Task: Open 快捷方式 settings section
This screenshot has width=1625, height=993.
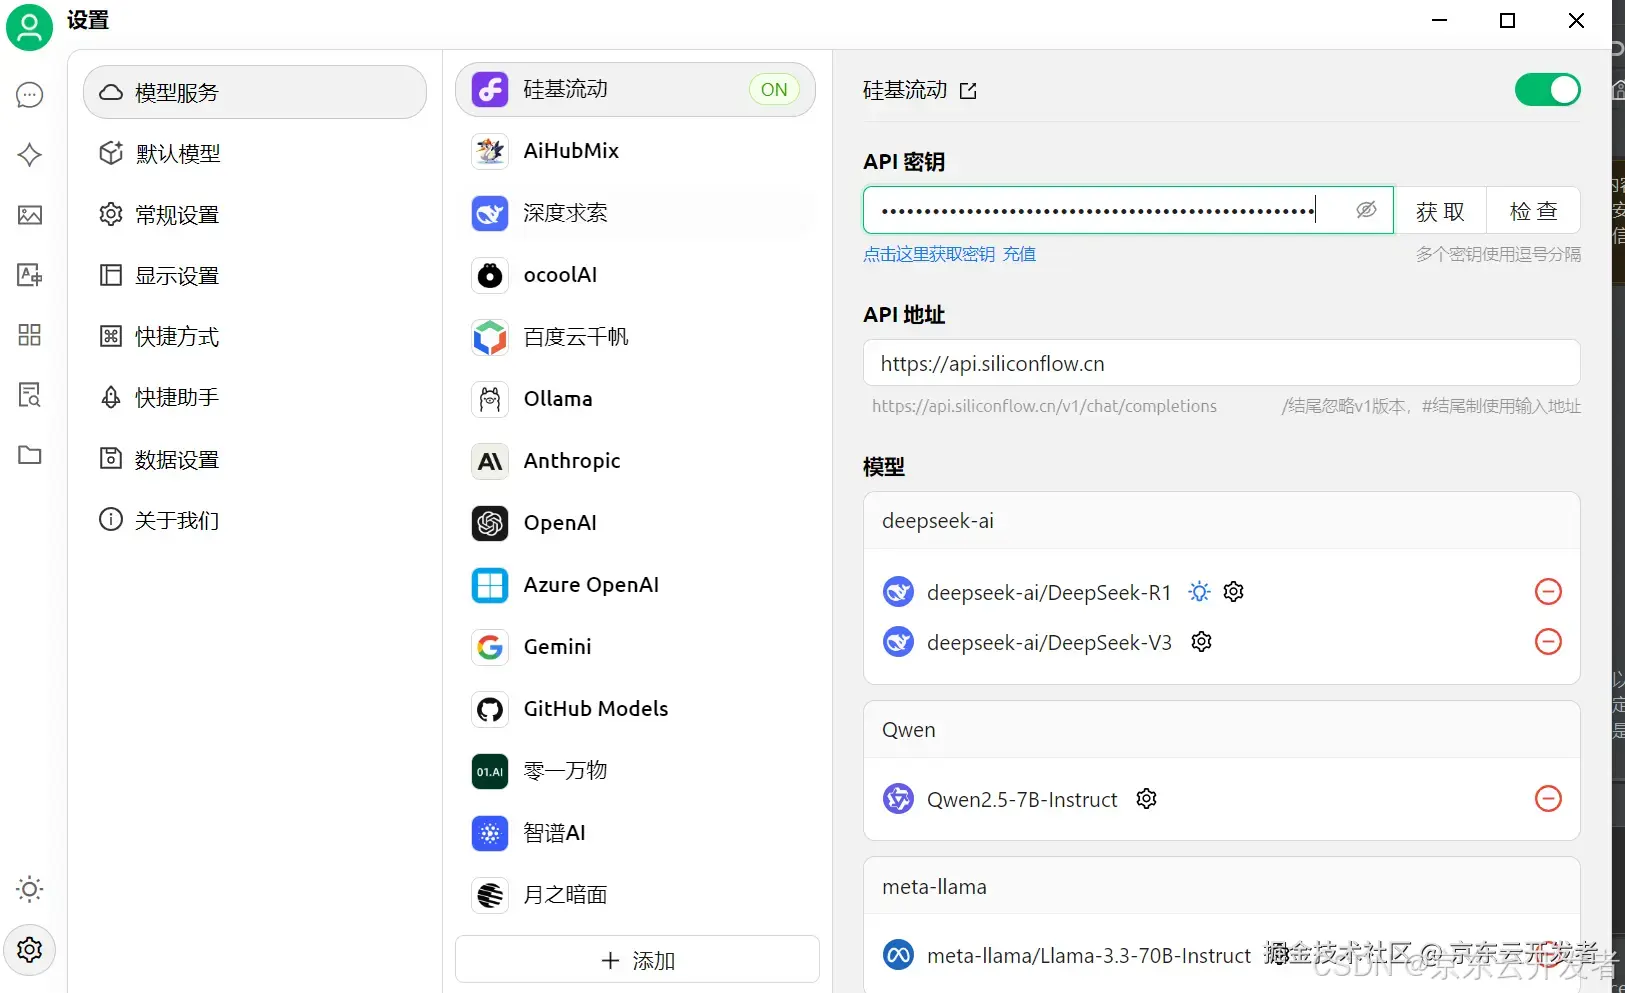Action: (255, 337)
